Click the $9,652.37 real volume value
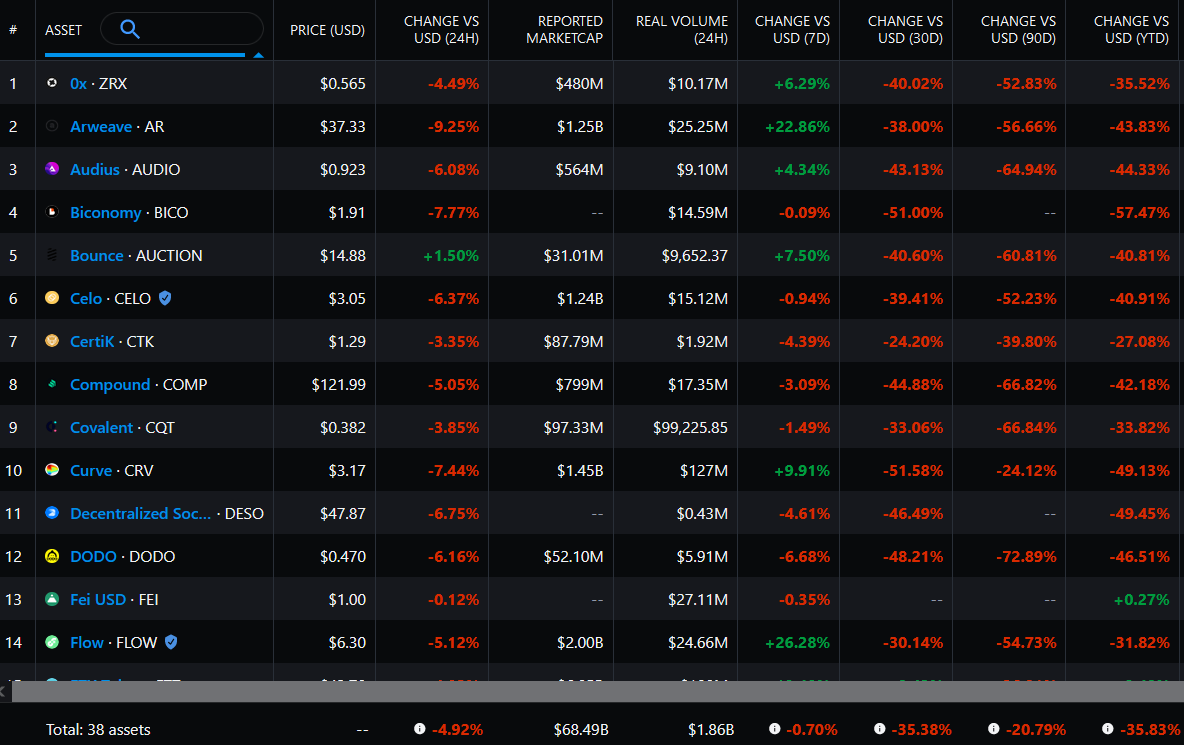 point(695,255)
